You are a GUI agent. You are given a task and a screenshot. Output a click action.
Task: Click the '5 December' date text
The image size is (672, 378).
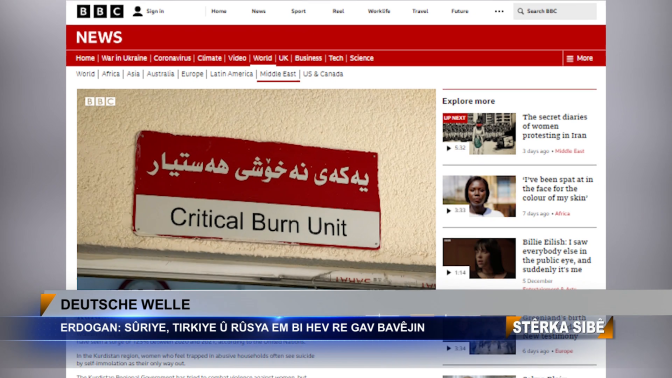tap(537, 281)
